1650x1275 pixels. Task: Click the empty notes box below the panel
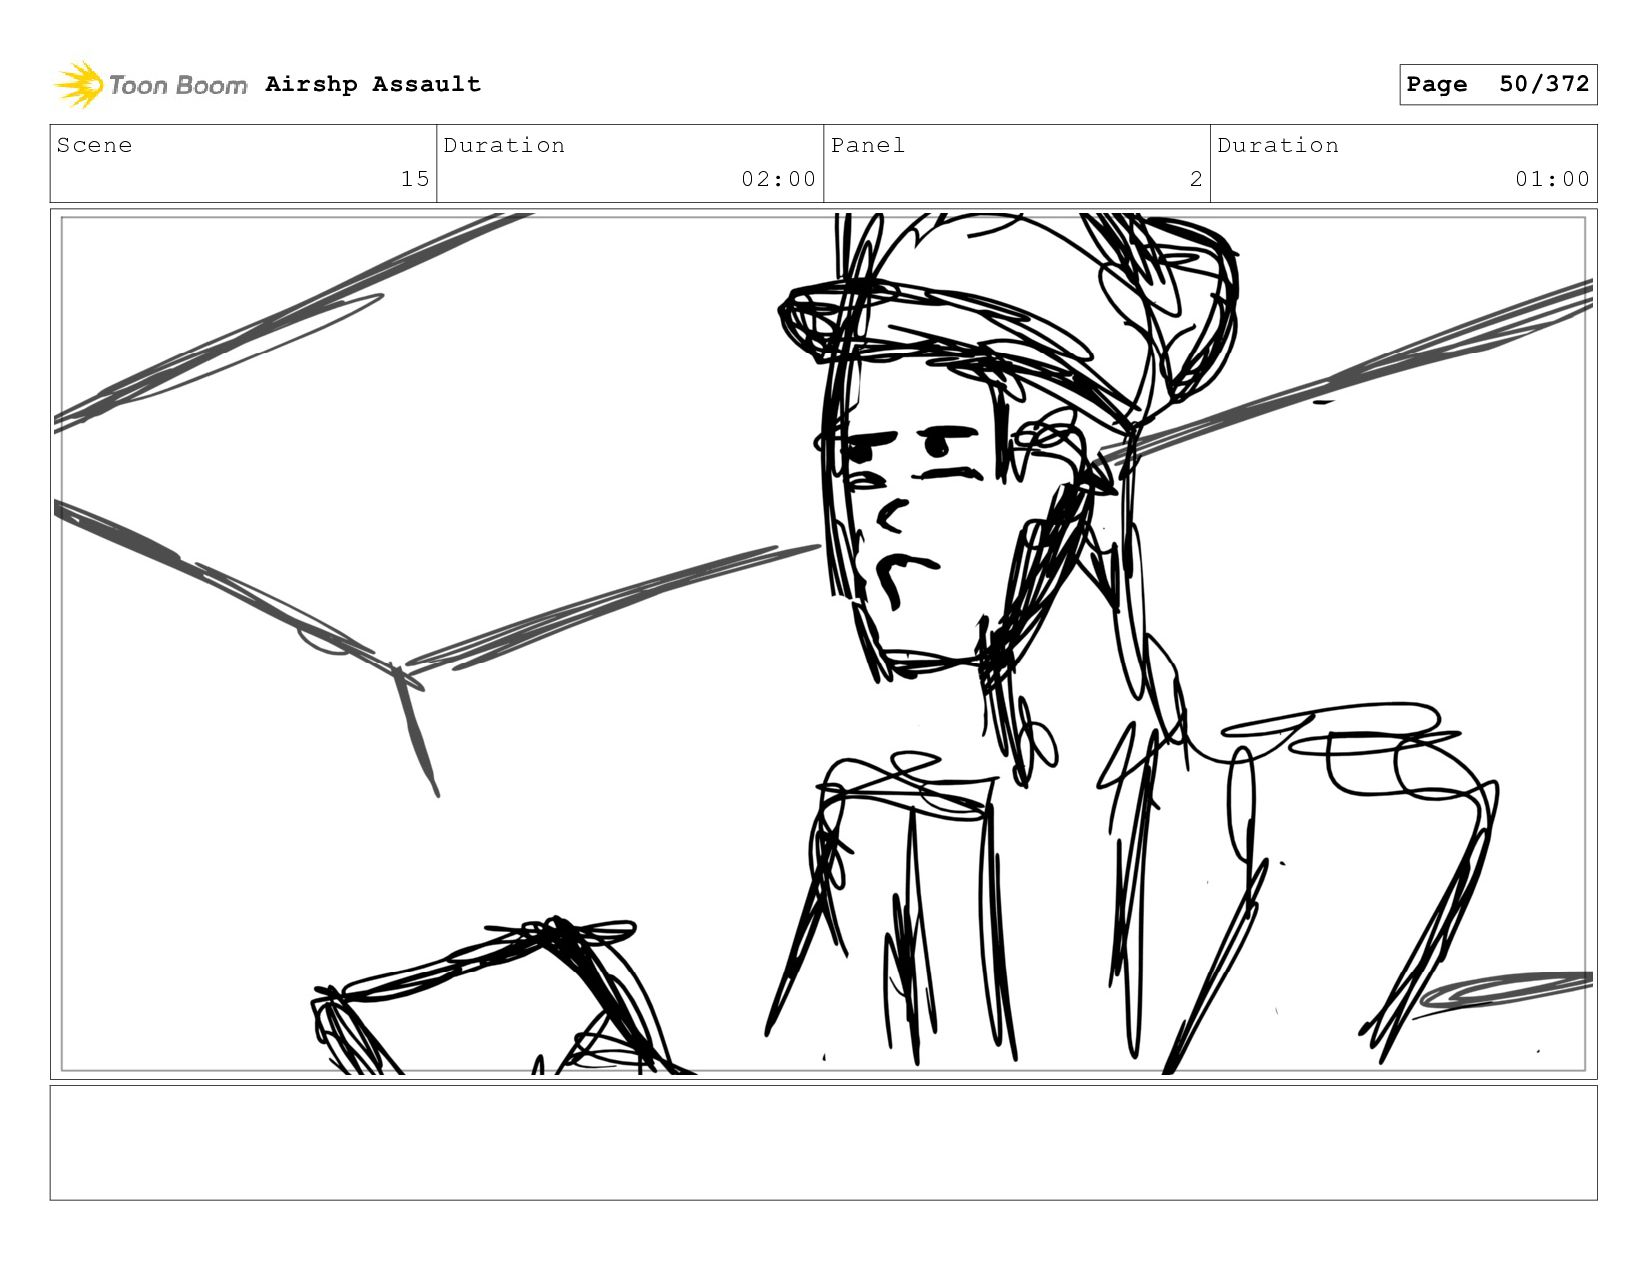[823, 1143]
